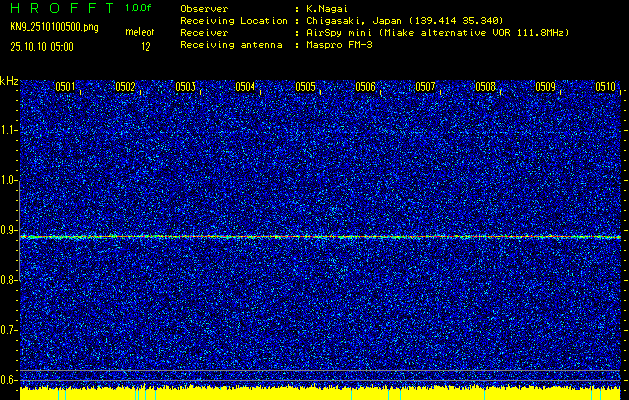Click the meteor count value 12
This screenshot has height=400, width=629.
(146, 46)
